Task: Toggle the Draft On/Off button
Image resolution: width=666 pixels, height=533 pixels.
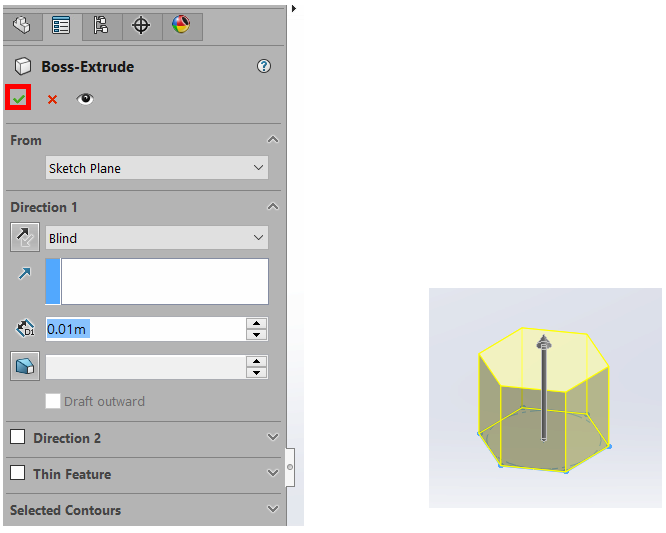Action: [x=25, y=366]
